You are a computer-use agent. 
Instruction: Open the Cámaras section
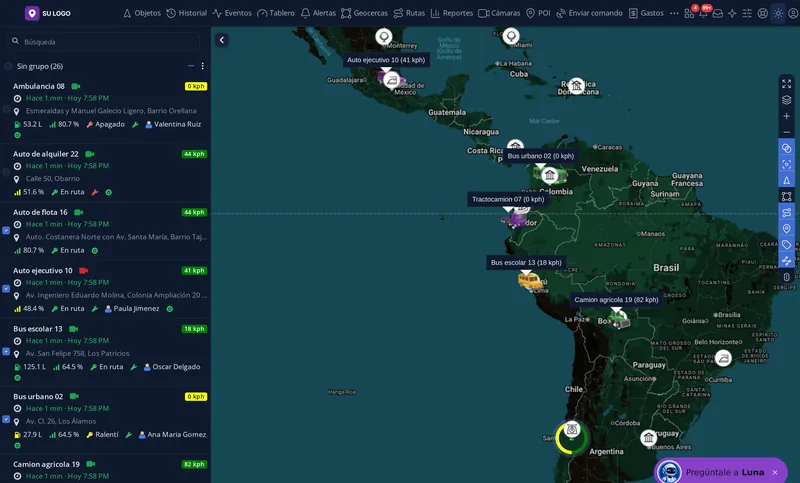[x=499, y=13]
